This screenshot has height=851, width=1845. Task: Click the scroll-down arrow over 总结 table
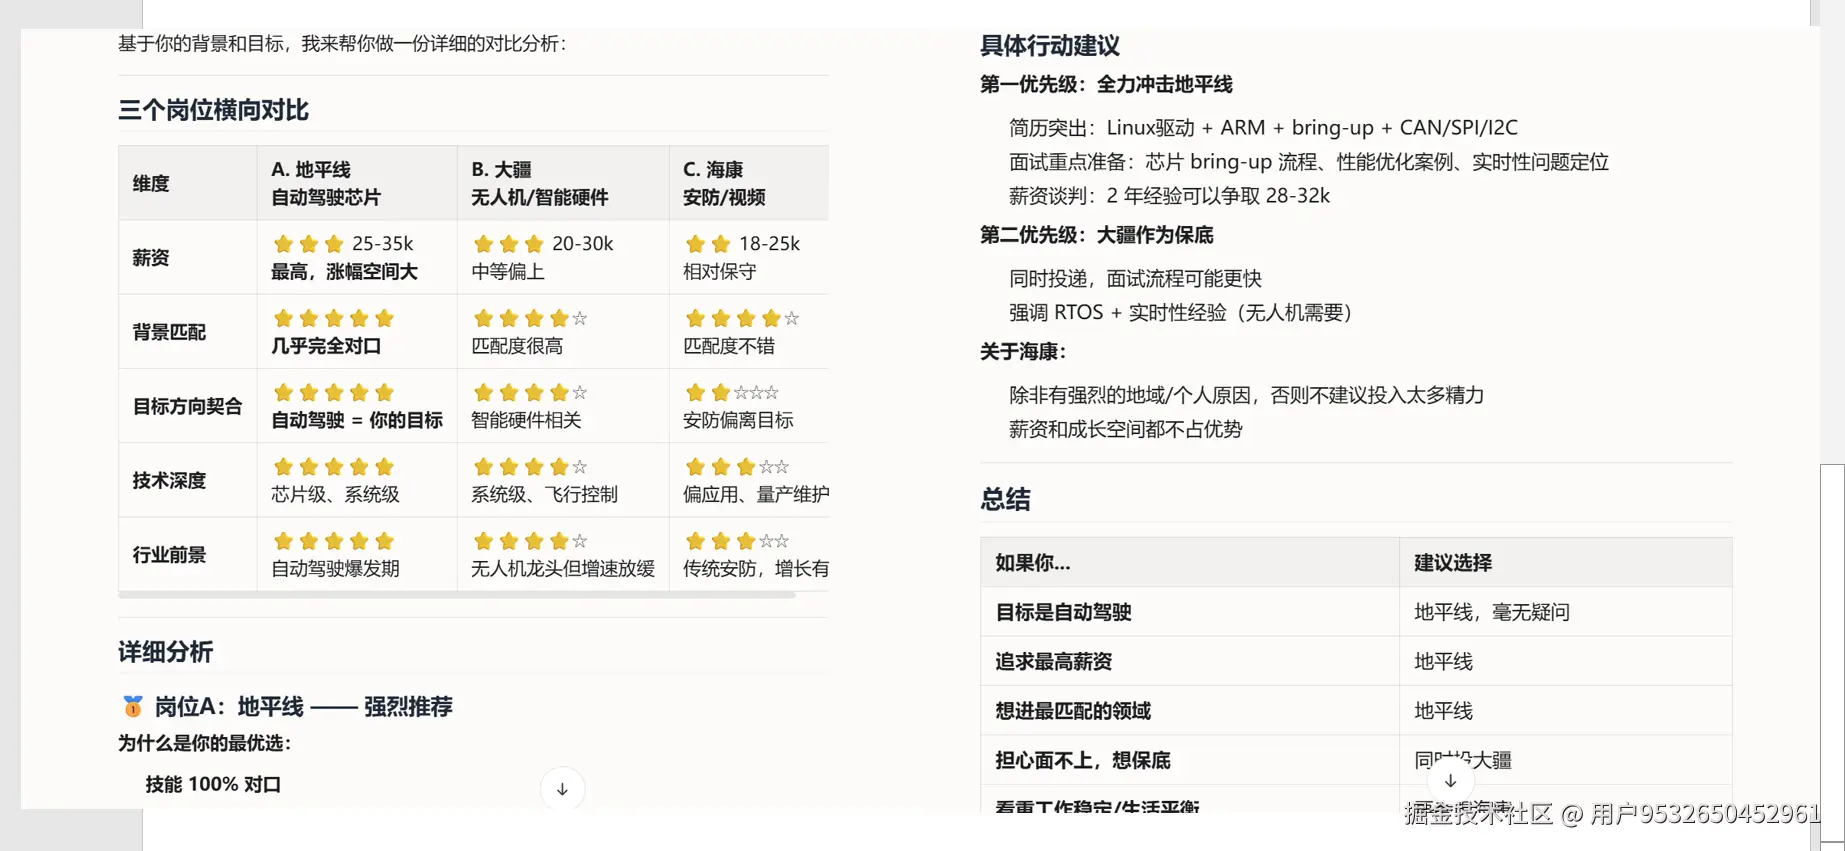pyautogui.click(x=1450, y=781)
